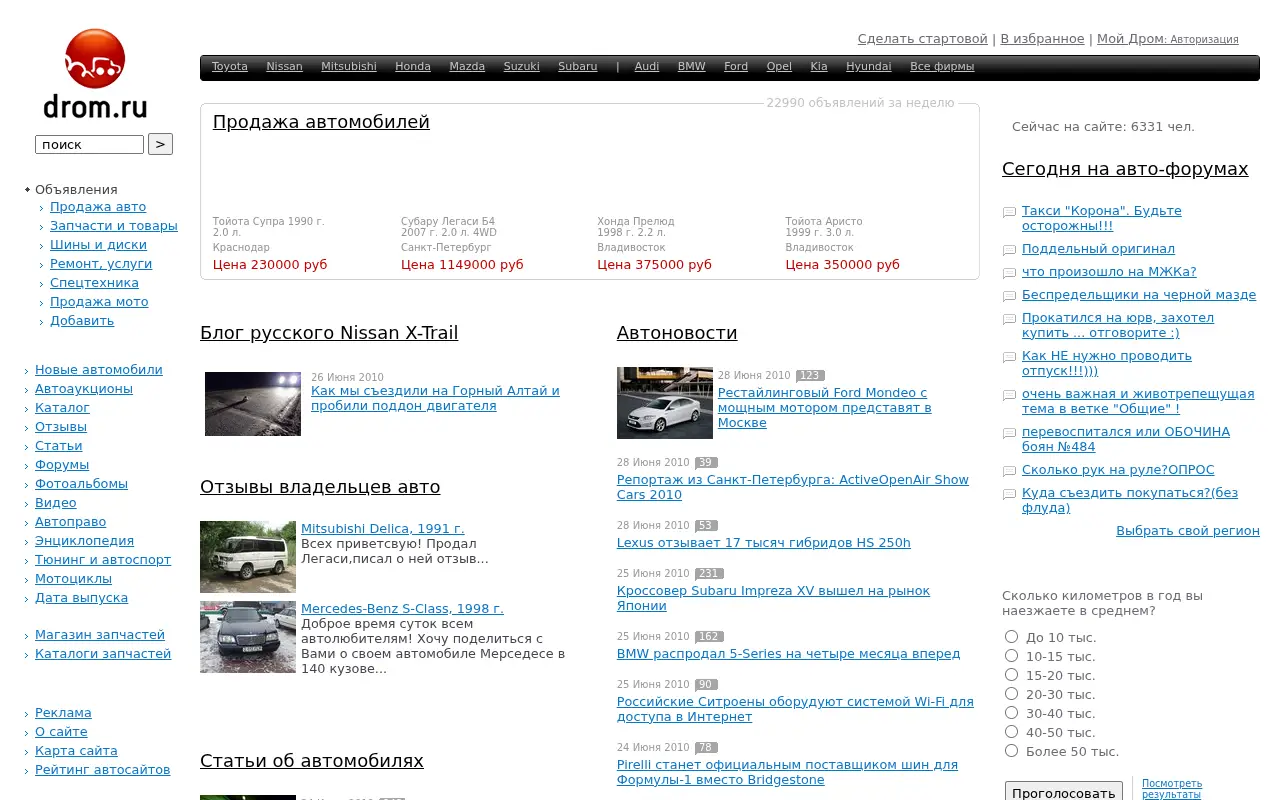1280x800 pixels.
Task: Open 'Фотоальбомы' in the left menu
Action: 81,484
